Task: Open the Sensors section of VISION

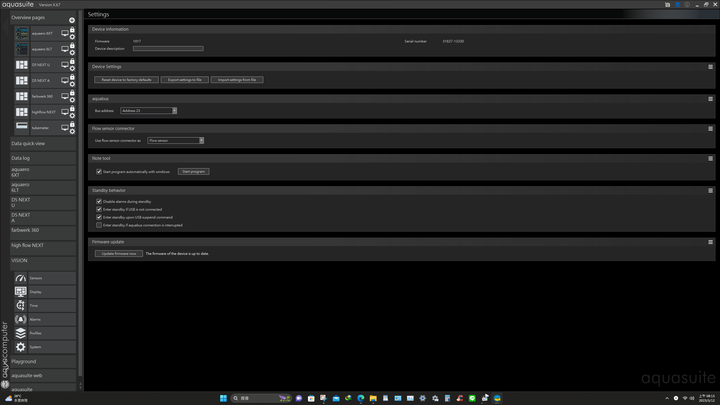Action: tap(45, 278)
